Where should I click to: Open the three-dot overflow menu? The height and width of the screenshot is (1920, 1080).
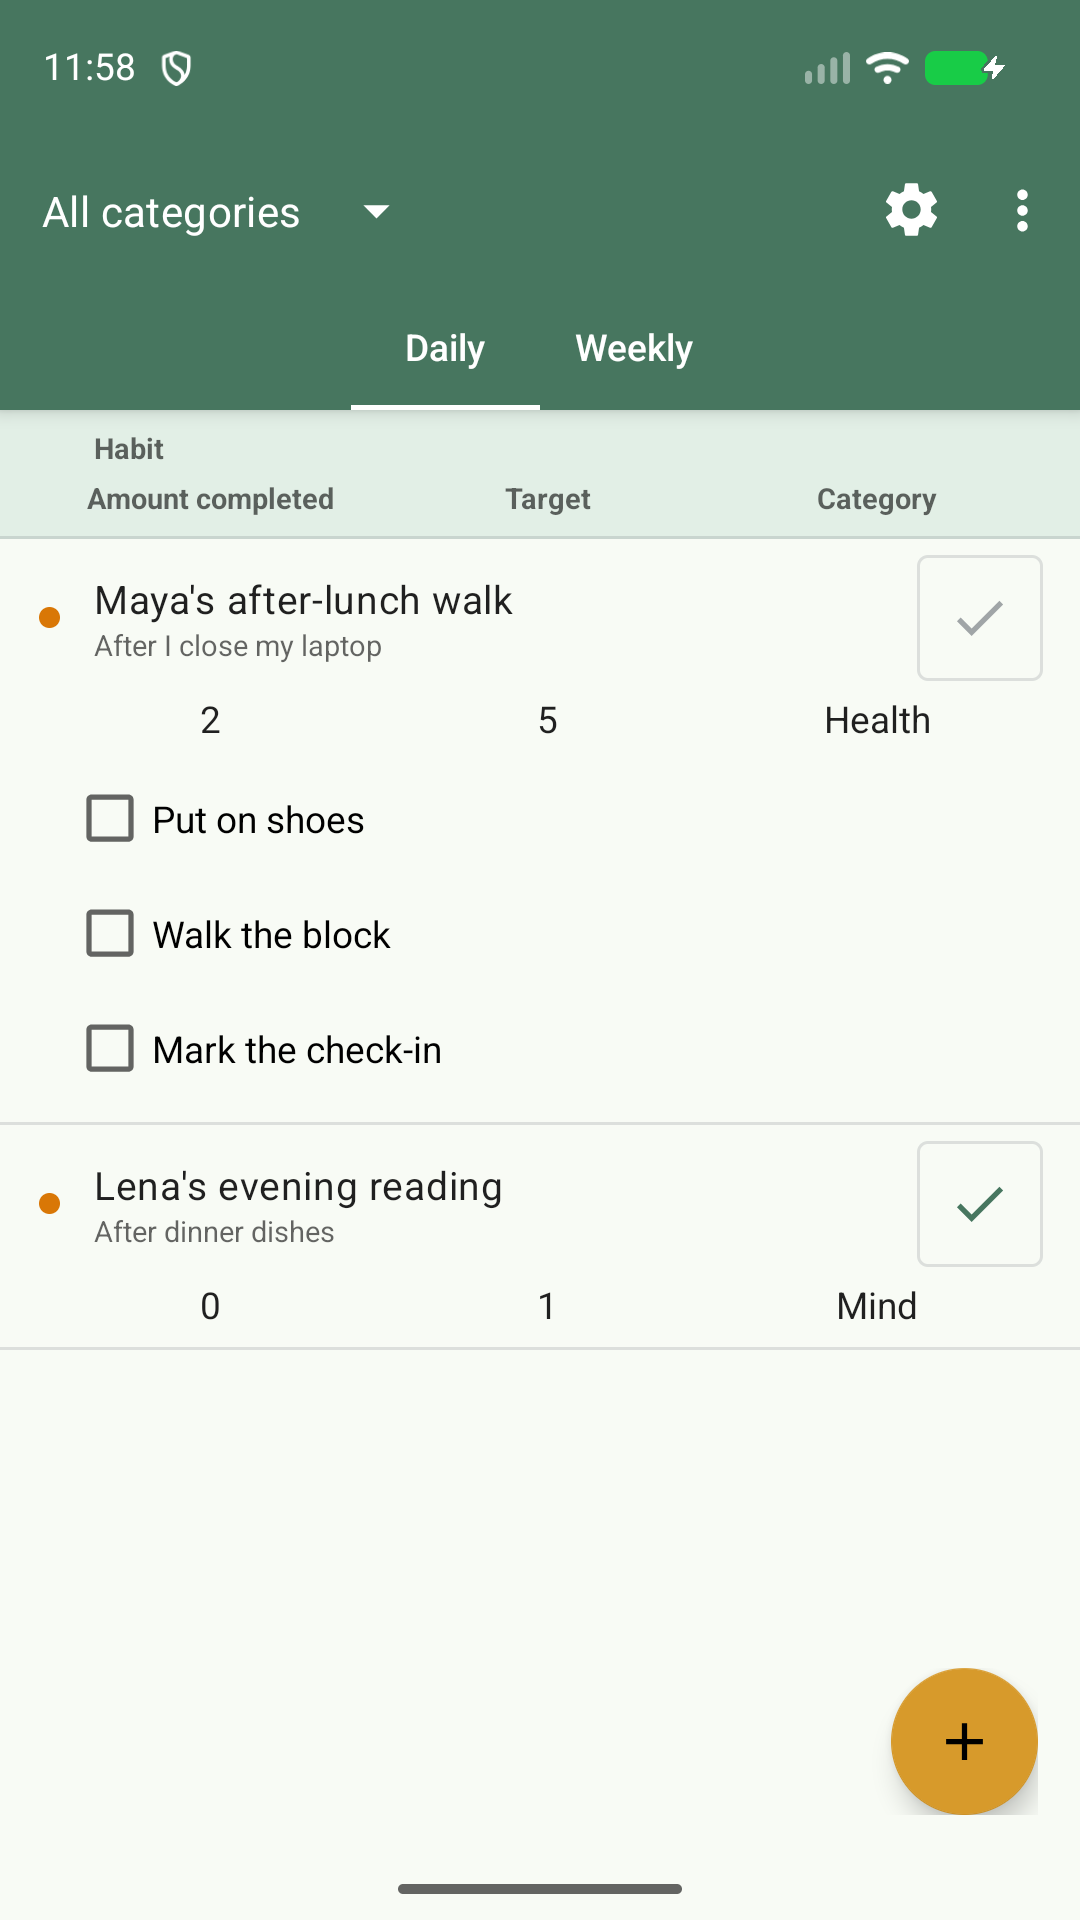(x=1021, y=211)
